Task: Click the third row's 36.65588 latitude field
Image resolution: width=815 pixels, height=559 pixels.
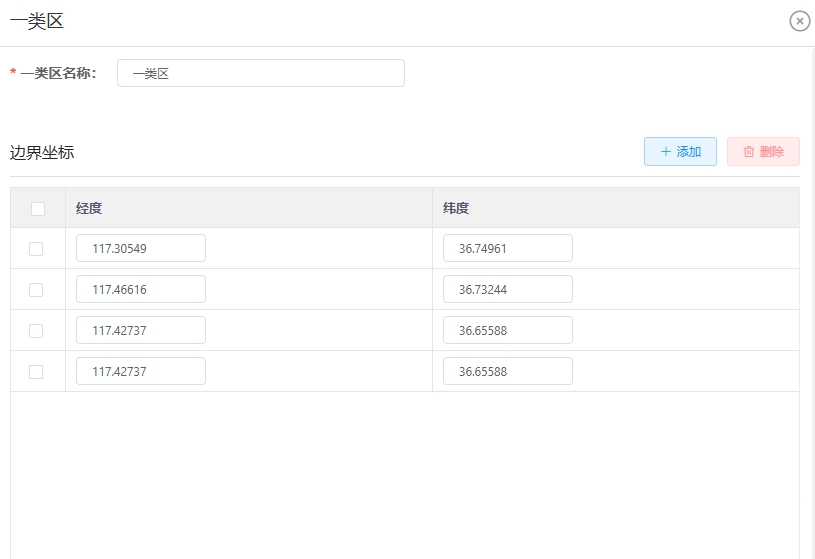Action: coord(508,330)
